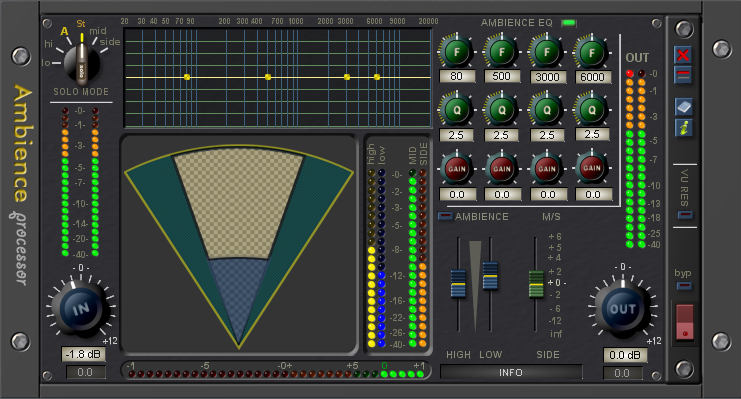741x399 pixels.
Task: Click the large IN gain knob
Action: 81,309
